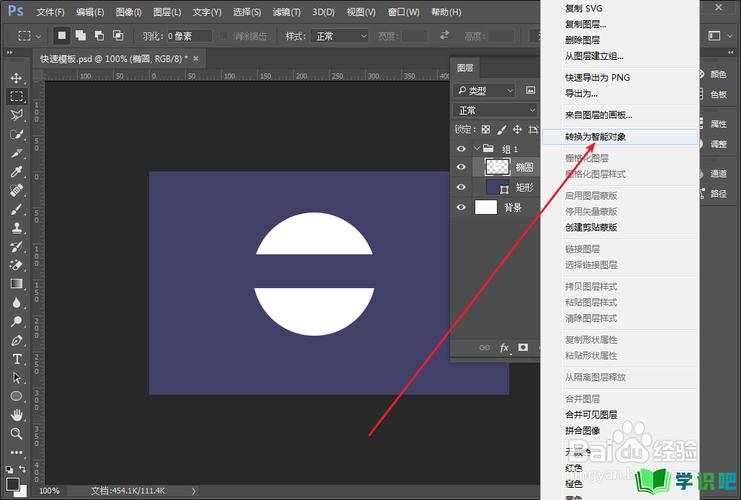
Task: Toggle visibility of 椭圆 layer
Action: (x=461, y=167)
